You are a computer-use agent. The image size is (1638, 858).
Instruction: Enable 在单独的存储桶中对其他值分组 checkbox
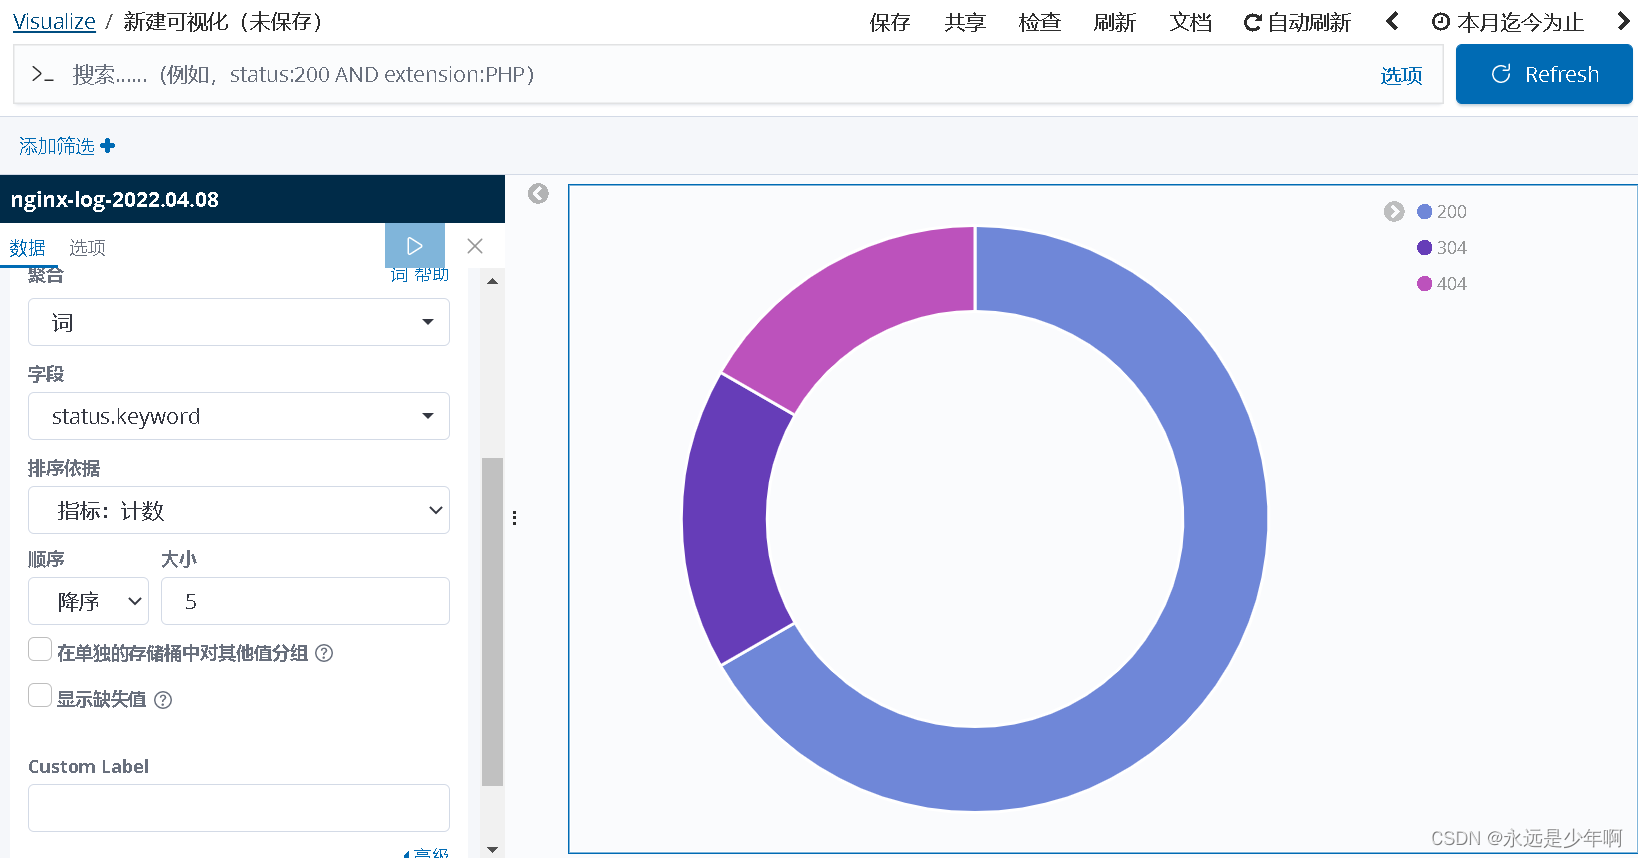click(x=40, y=650)
